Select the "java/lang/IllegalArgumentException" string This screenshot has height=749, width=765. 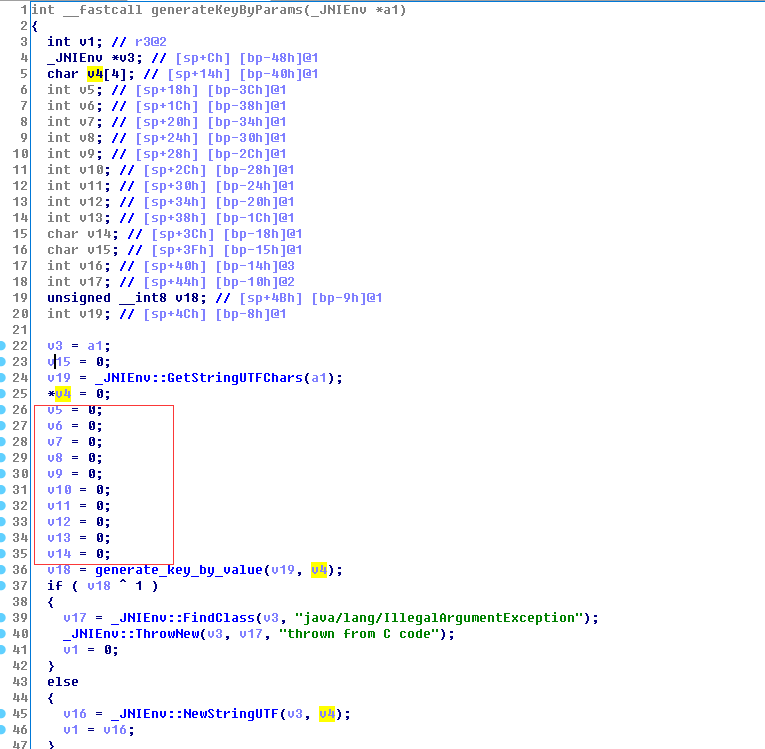[x=440, y=618]
